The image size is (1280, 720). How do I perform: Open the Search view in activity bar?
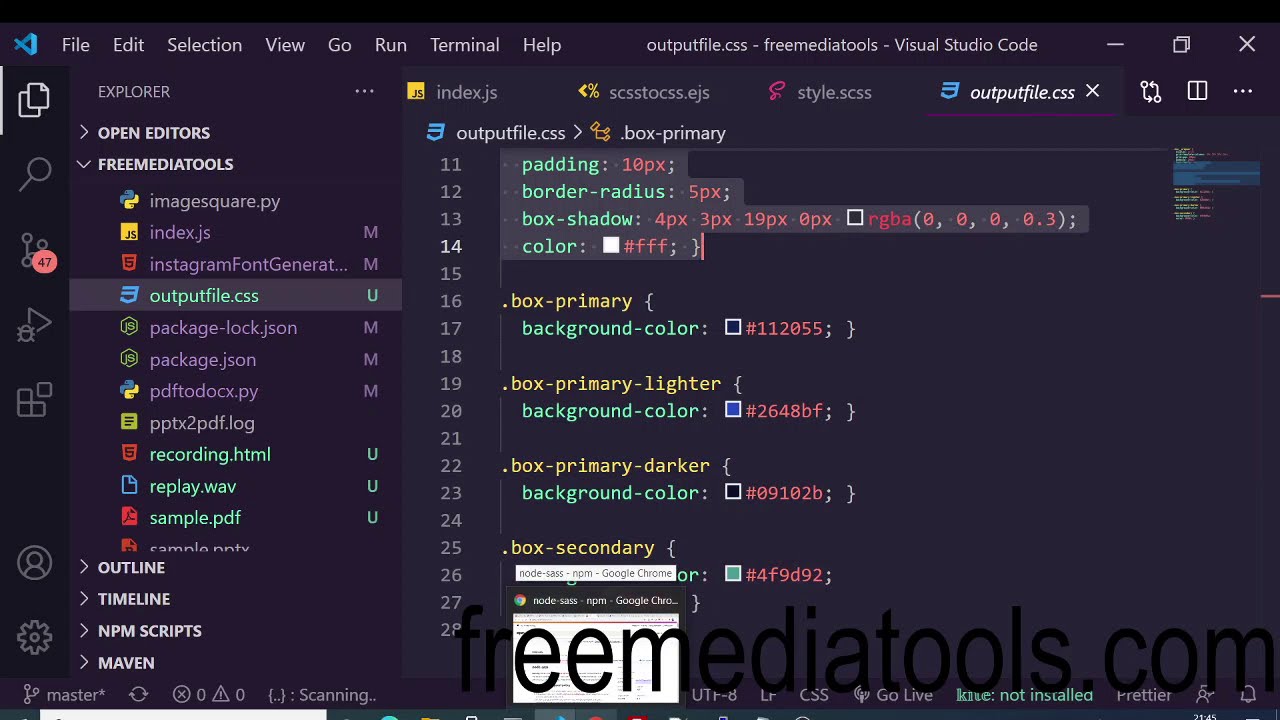pos(35,172)
